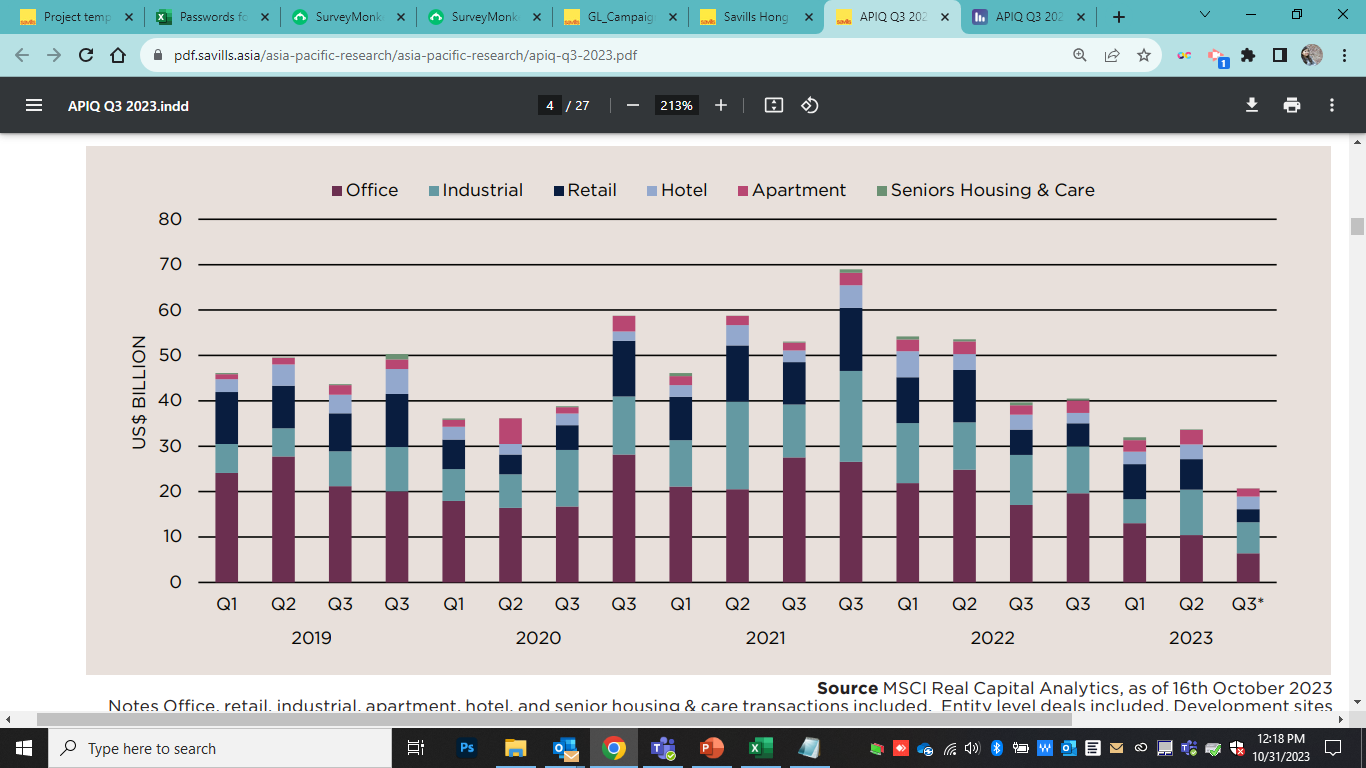Rotate the PDF counterclockwise
1366x768 pixels.
coord(809,105)
